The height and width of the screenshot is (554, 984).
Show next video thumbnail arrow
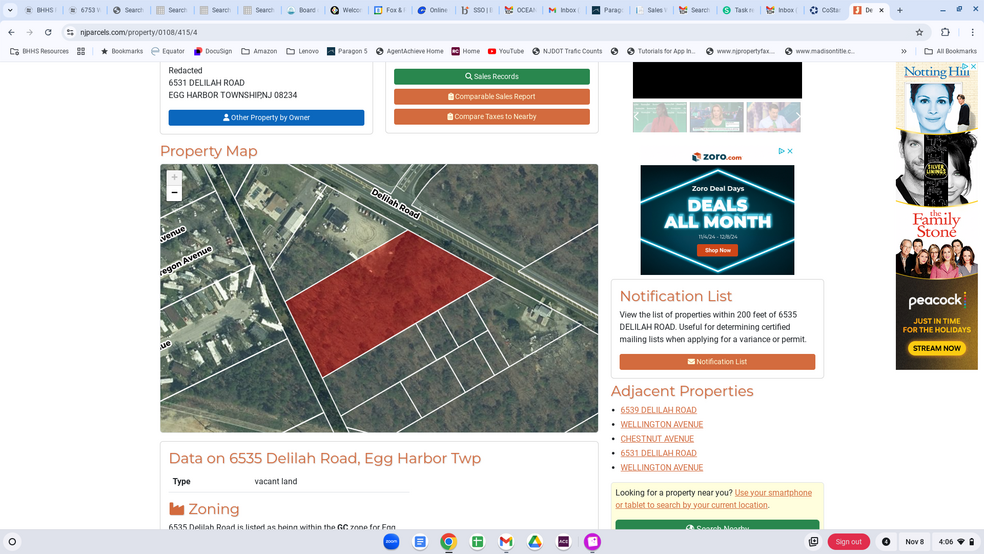[798, 117]
